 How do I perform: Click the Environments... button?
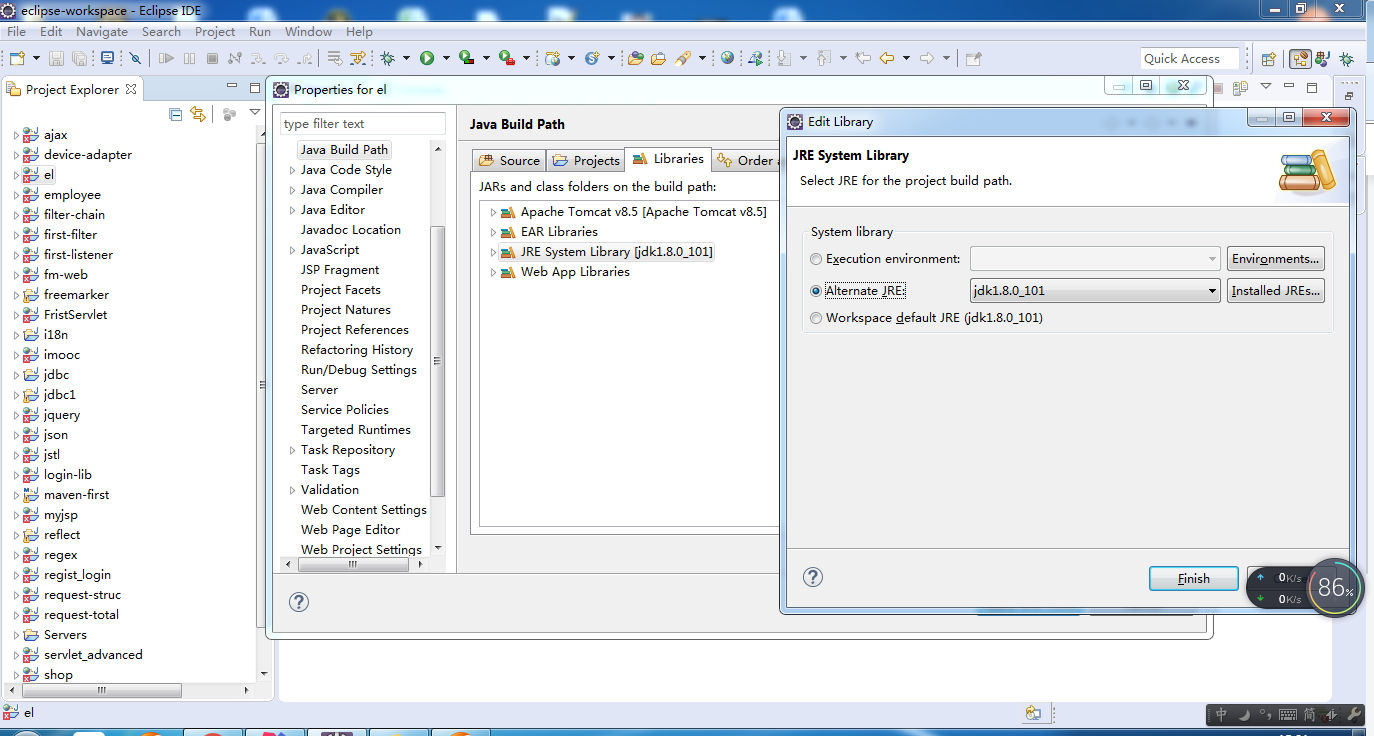coord(1275,259)
